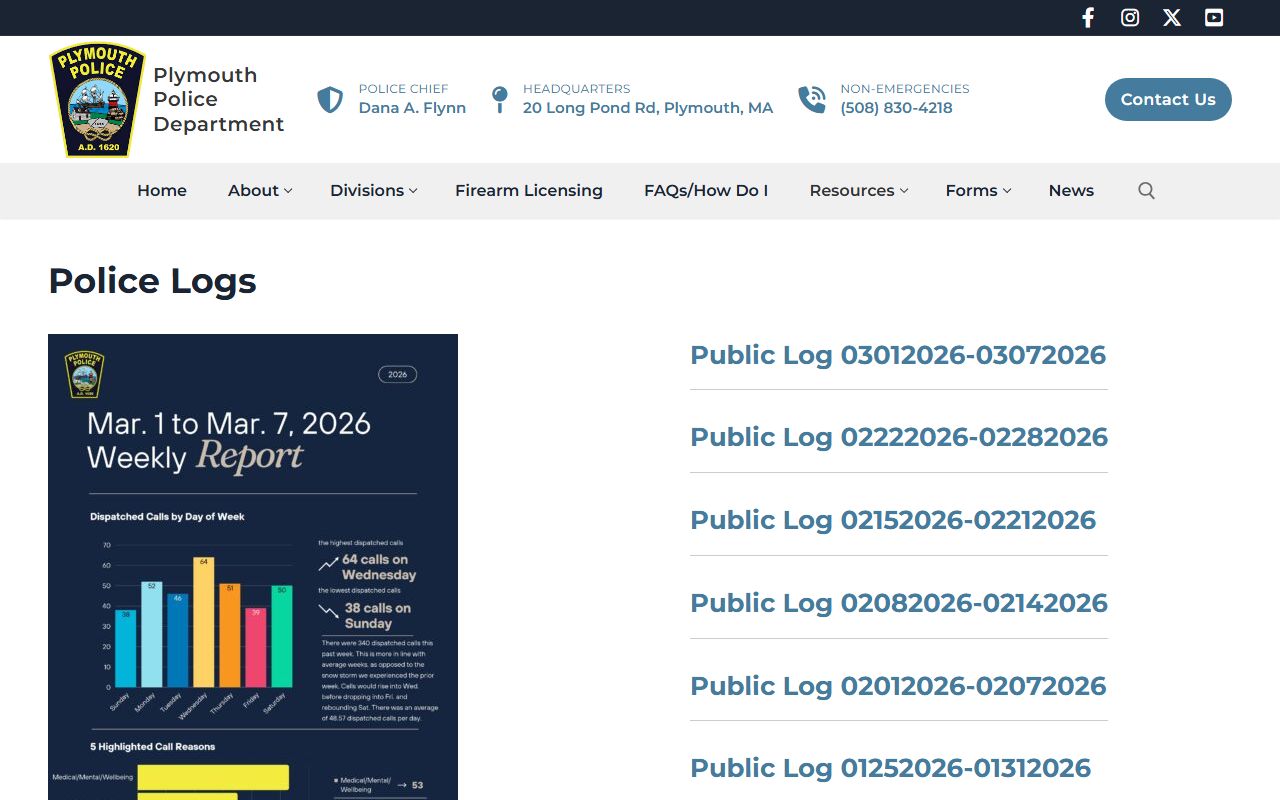This screenshot has height=800, width=1280.
Task: Open the Resources menu
Action: pos(852,191)
